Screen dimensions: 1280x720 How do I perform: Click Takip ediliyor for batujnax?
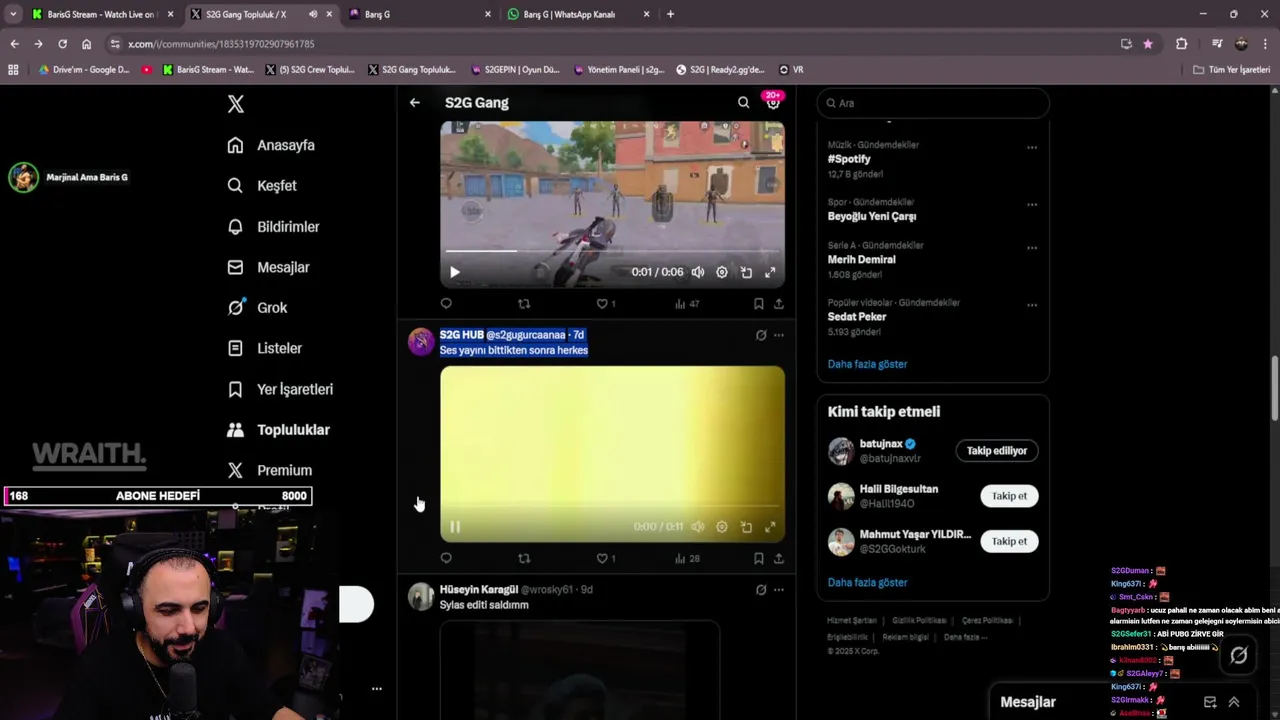996,451
